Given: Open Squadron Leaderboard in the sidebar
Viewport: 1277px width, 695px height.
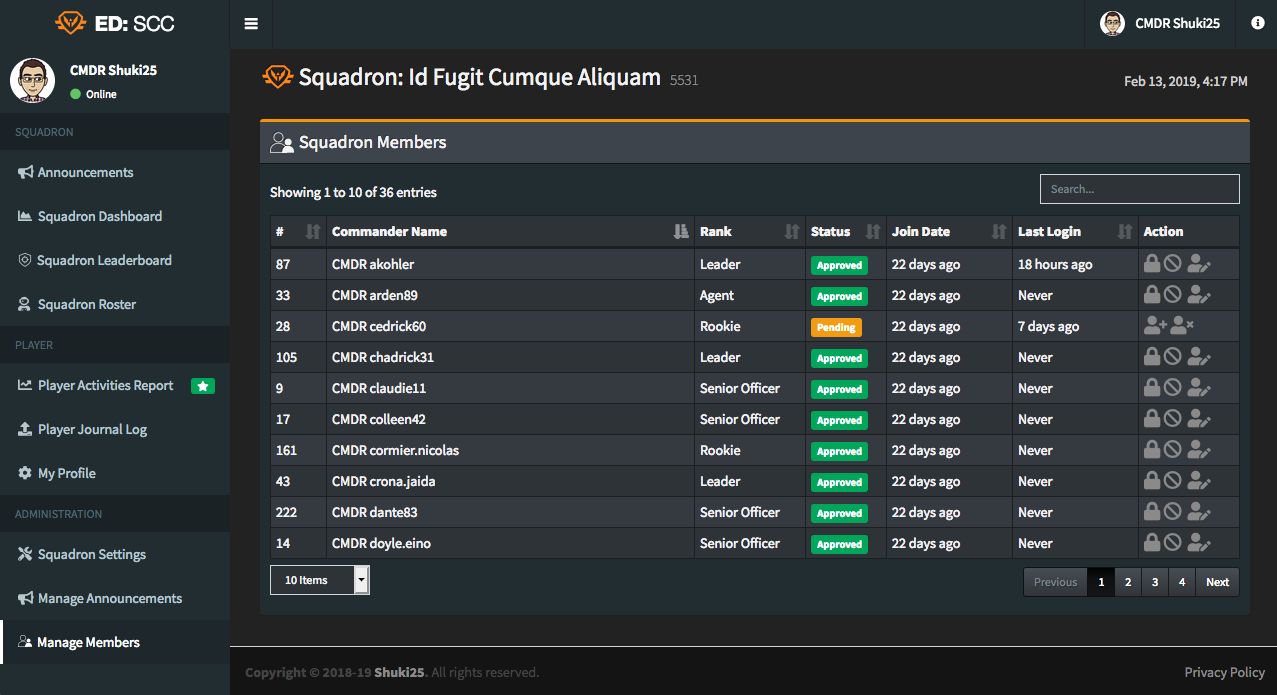Looking at the screenshot, I should [x=115, y=260].
